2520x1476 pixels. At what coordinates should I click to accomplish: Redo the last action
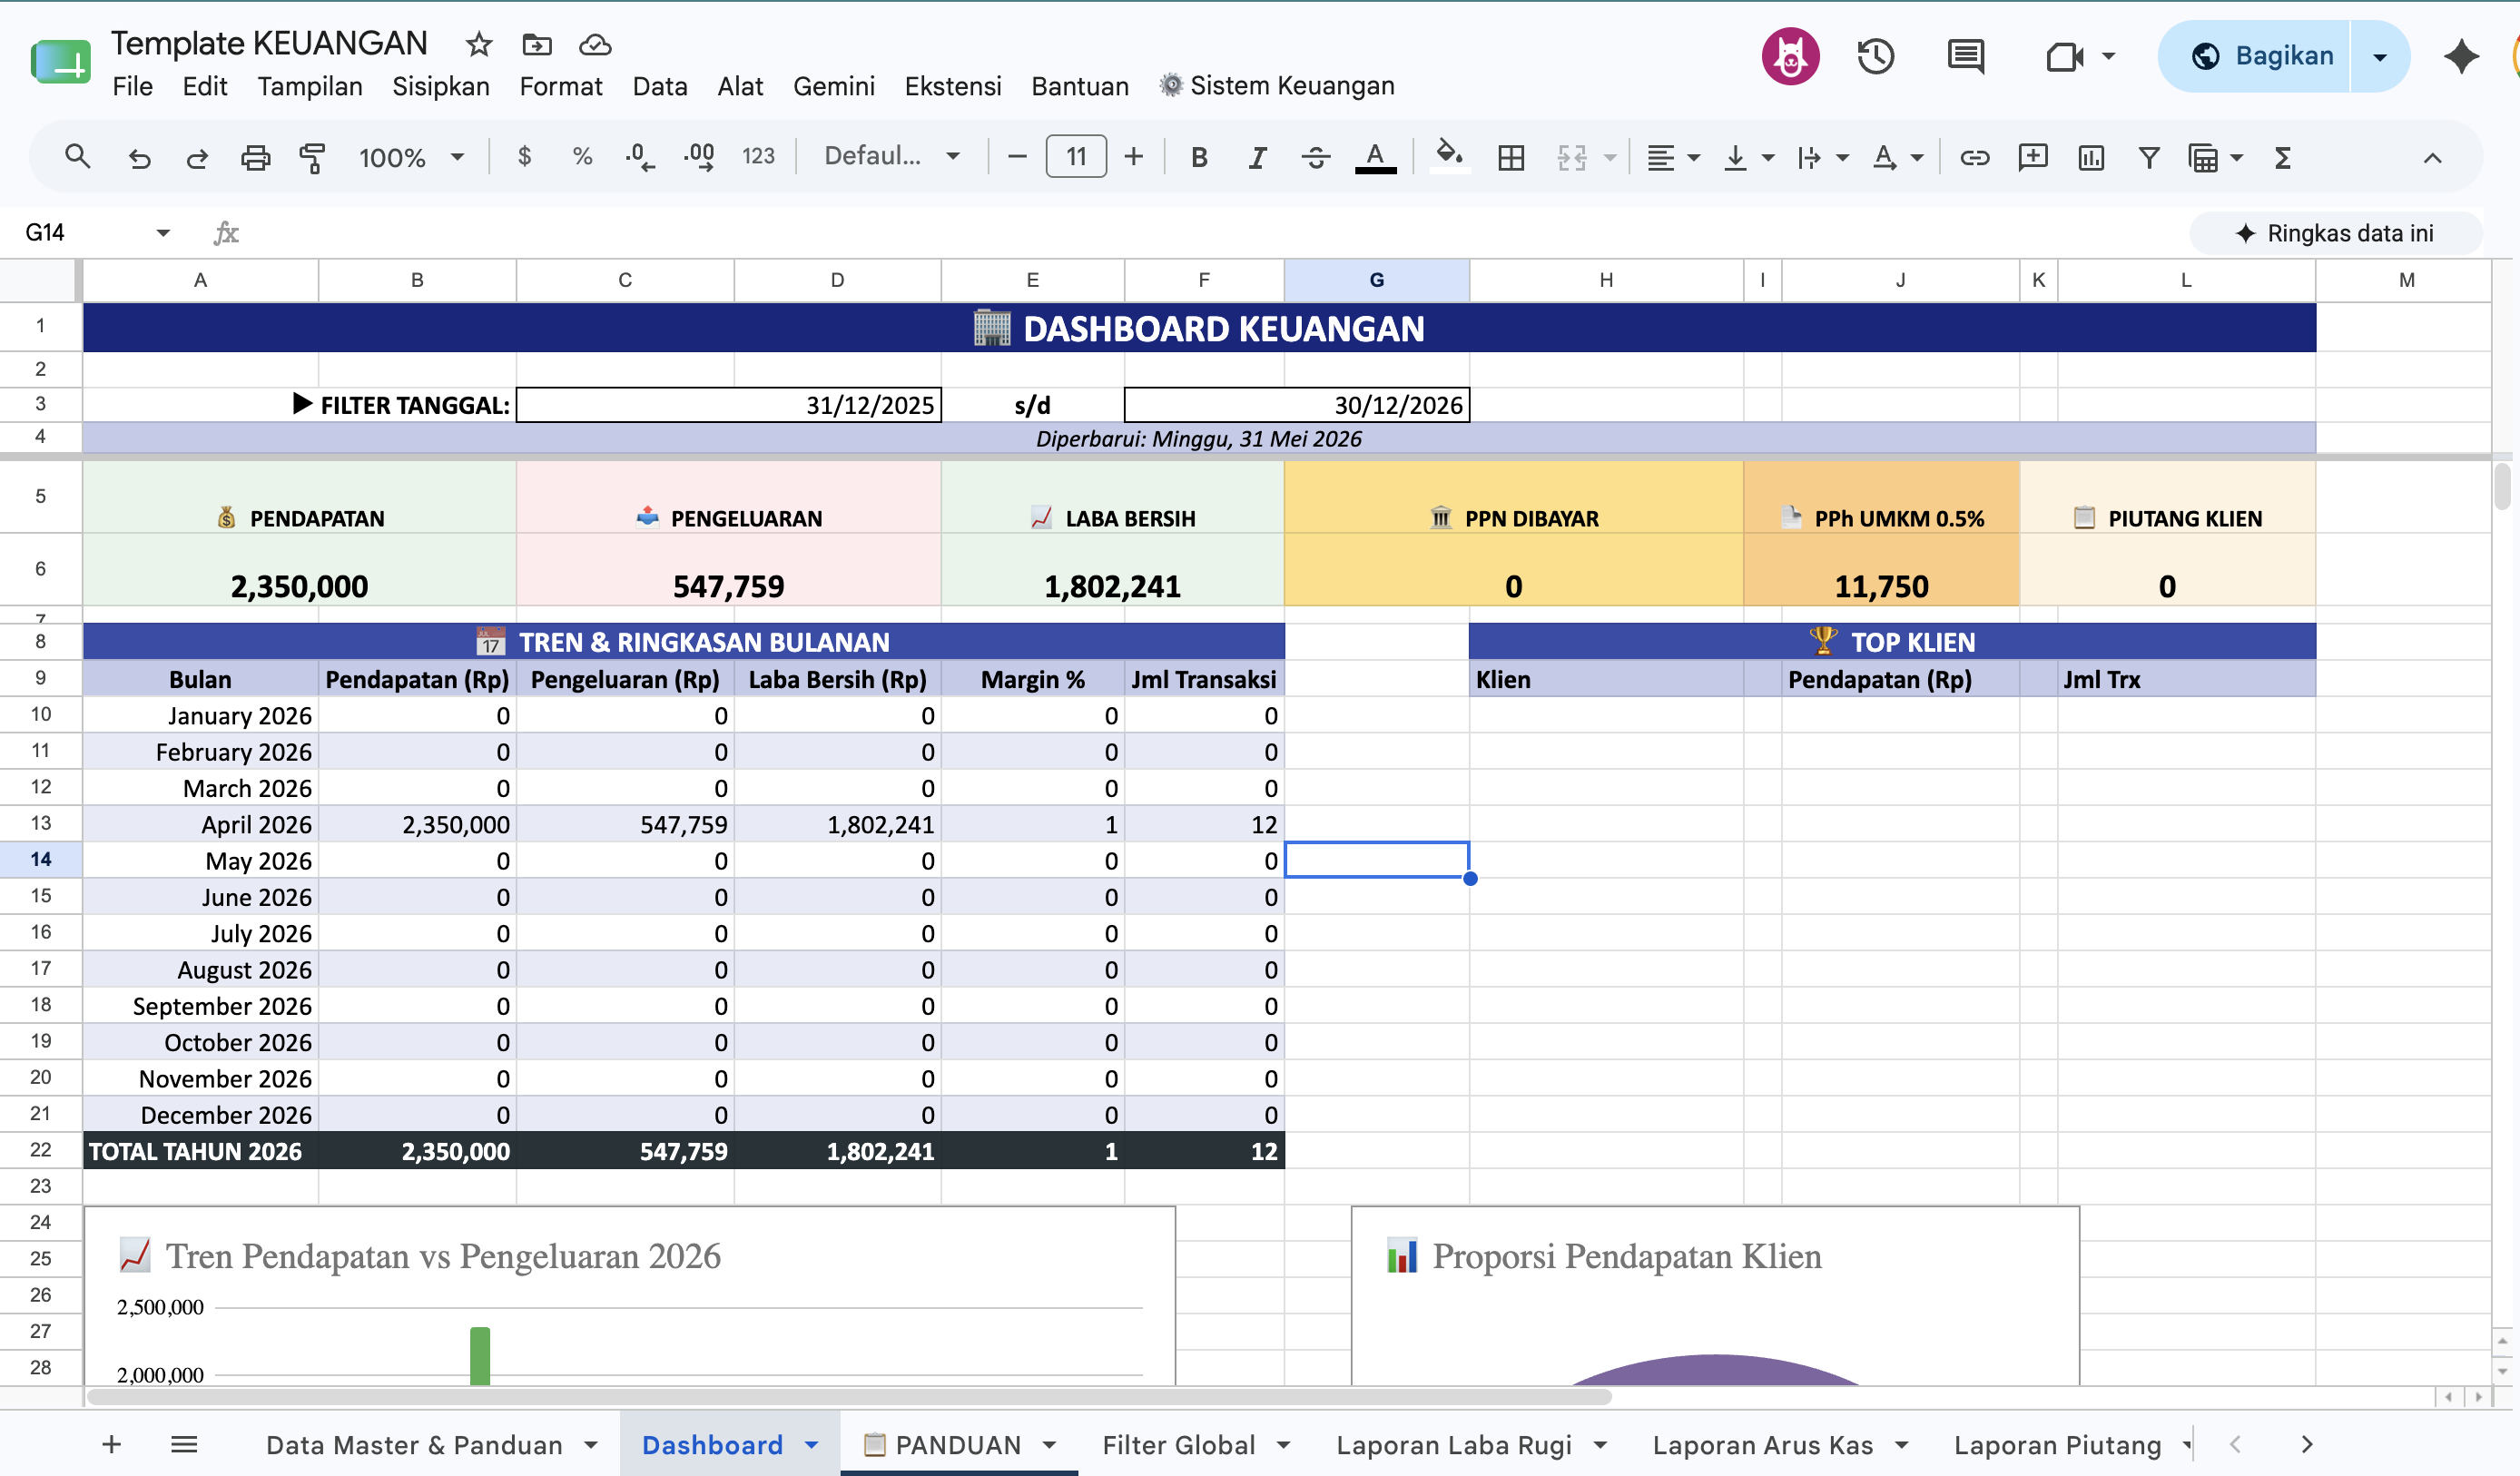(x=197, y=157)
